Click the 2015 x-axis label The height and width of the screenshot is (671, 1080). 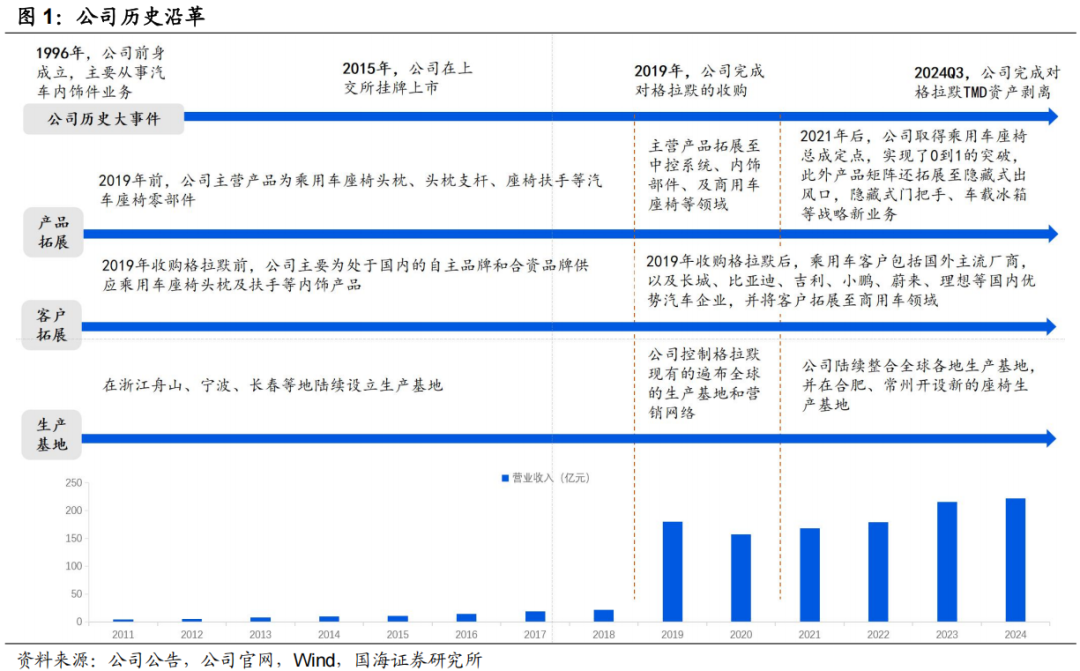397,634
